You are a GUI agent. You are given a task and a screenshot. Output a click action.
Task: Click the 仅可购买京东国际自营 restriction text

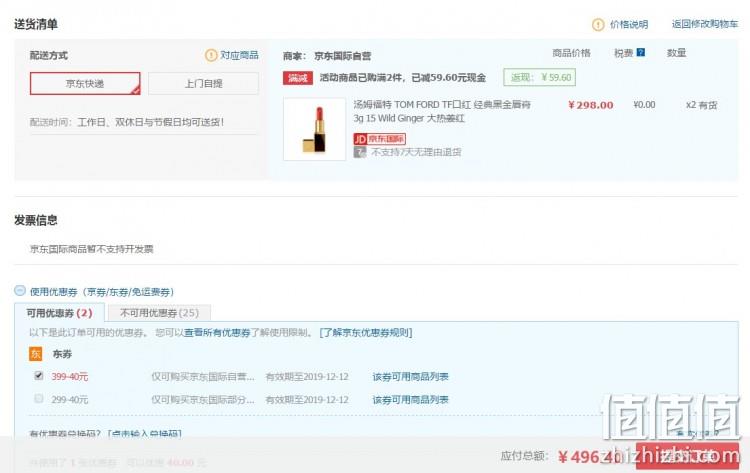(203, 377)
